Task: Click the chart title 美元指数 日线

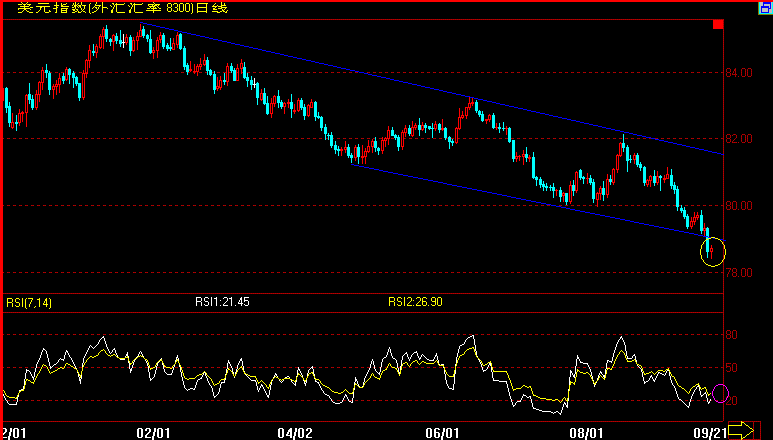Action: click(123, 8)
